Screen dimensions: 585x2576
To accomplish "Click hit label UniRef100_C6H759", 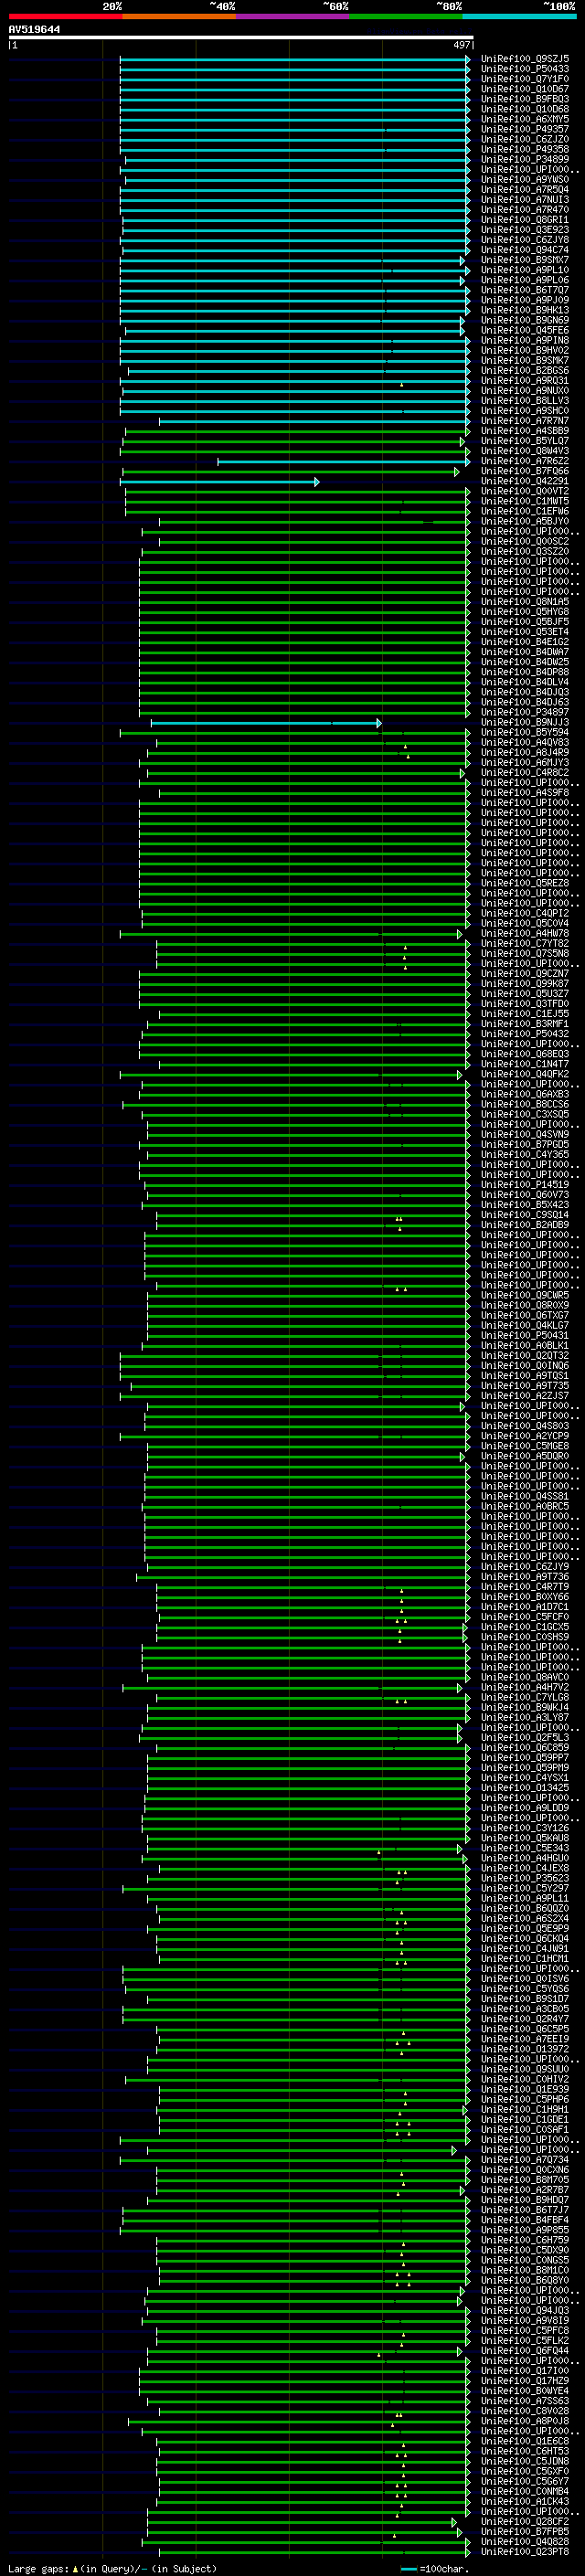I will tap(525, 2240).
